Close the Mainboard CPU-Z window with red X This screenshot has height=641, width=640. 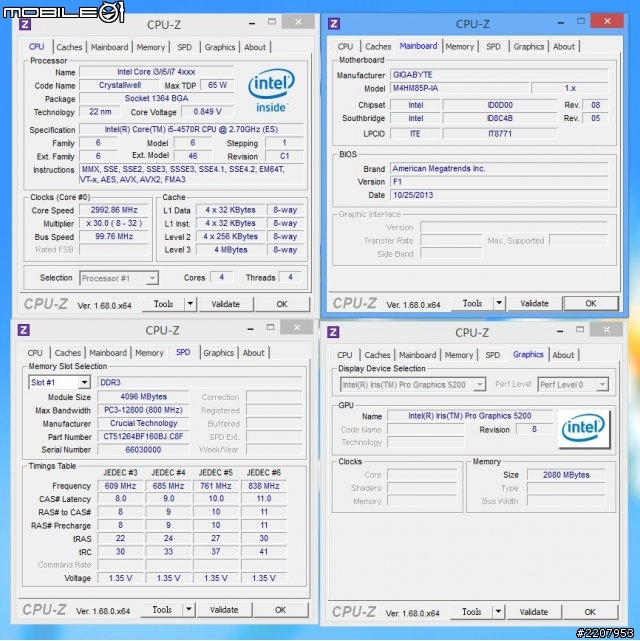[607, 21]
